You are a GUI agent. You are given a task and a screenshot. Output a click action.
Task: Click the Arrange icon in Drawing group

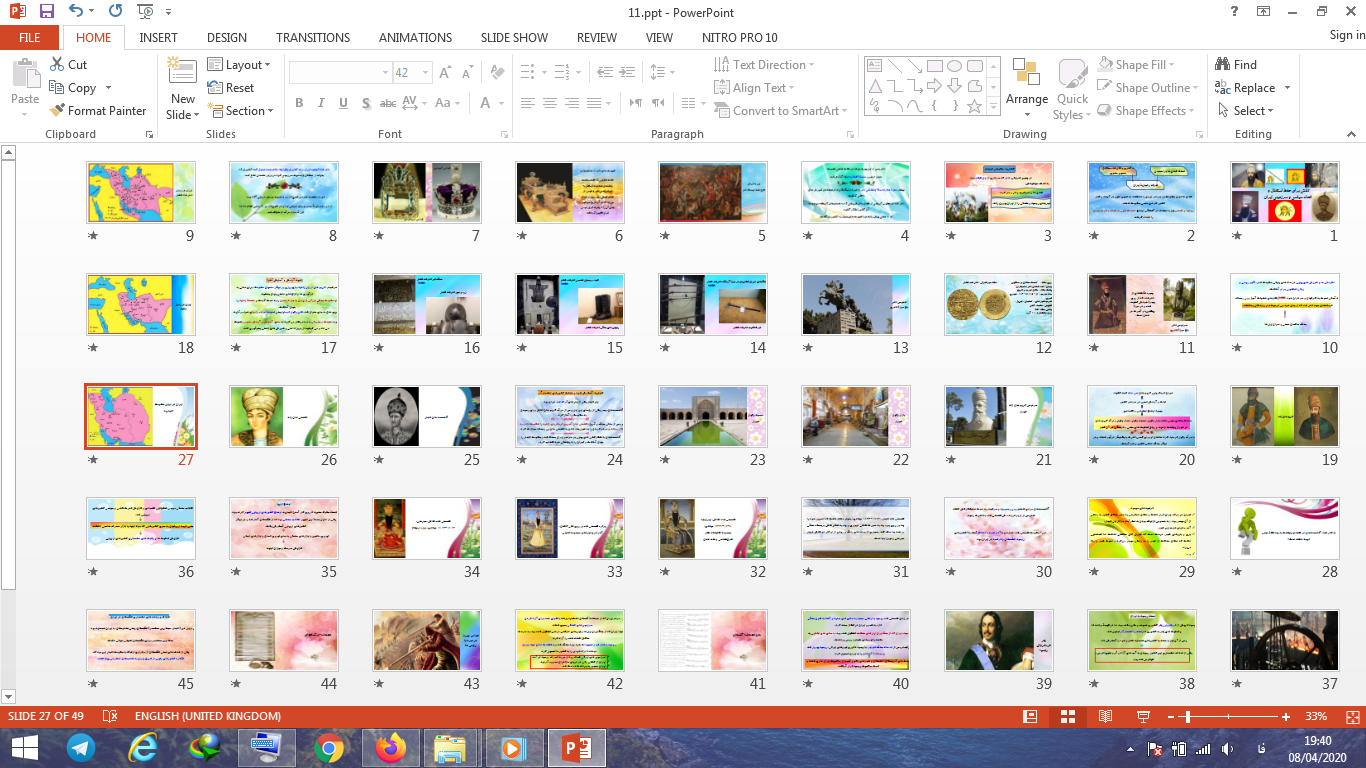click(x=1026, y=80)
